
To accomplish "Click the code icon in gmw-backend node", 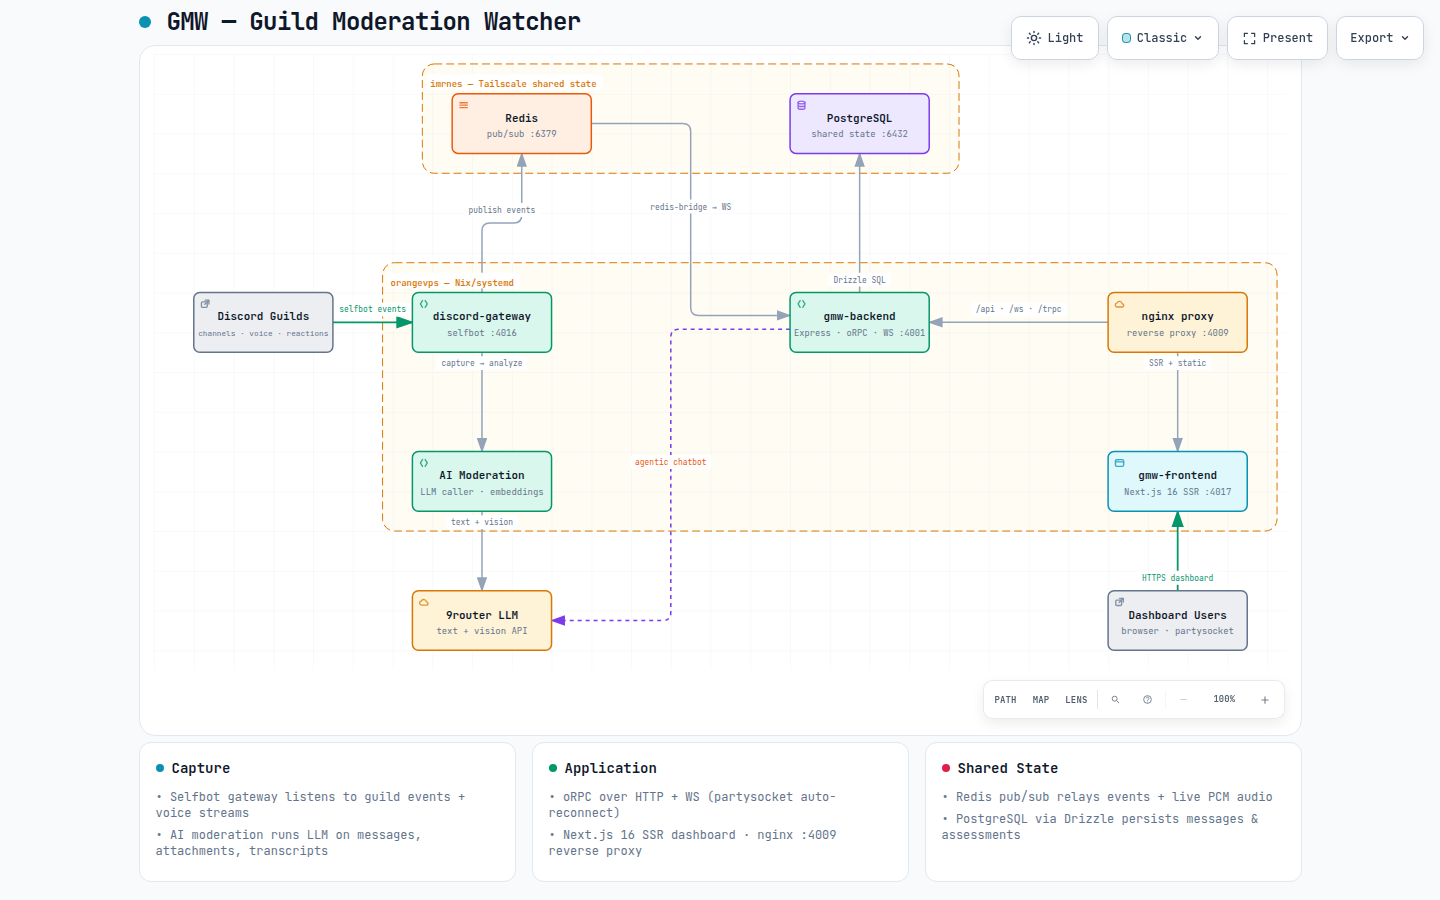I will 801,304.
